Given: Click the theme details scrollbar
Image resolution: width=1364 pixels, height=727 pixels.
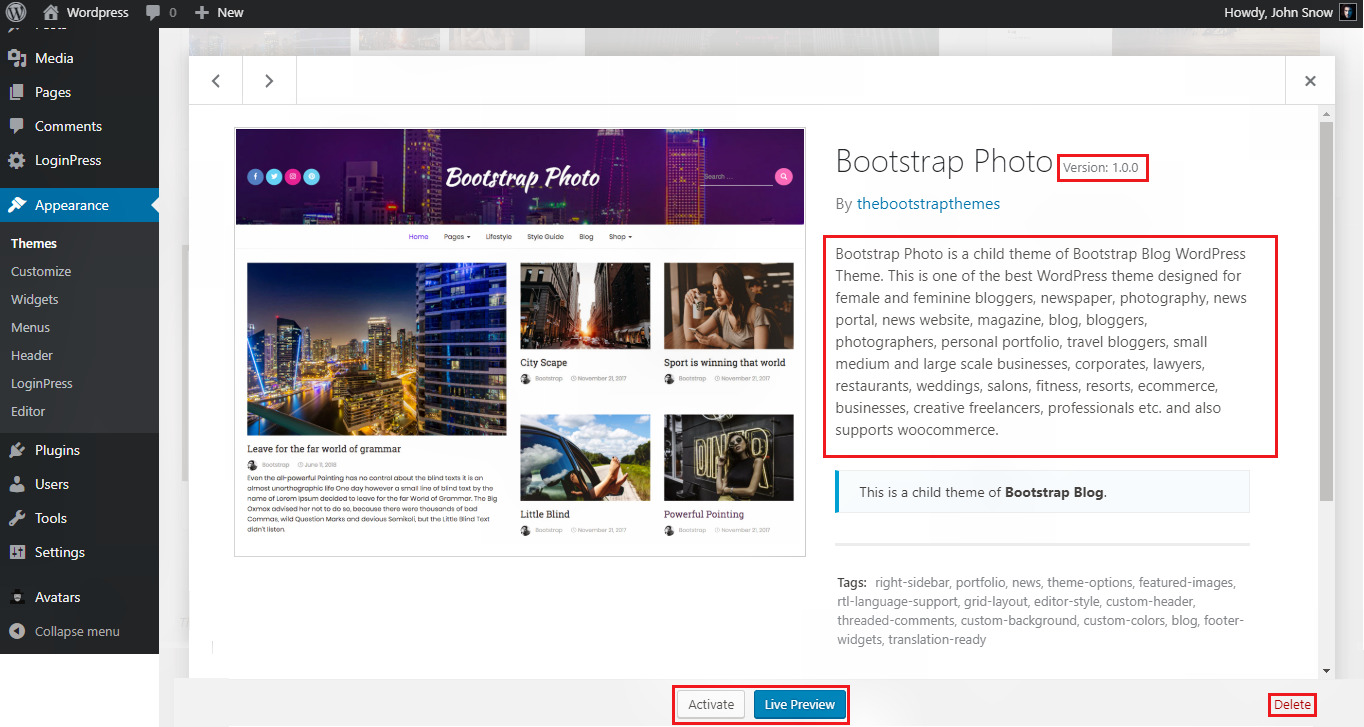Looking at the screenshot, I should (1326, 310).
